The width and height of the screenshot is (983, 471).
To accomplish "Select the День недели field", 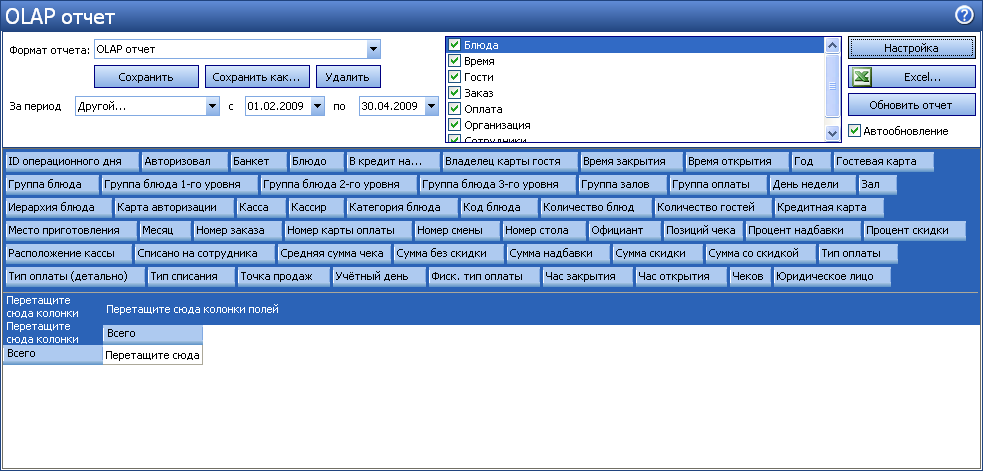I will 813,184.
